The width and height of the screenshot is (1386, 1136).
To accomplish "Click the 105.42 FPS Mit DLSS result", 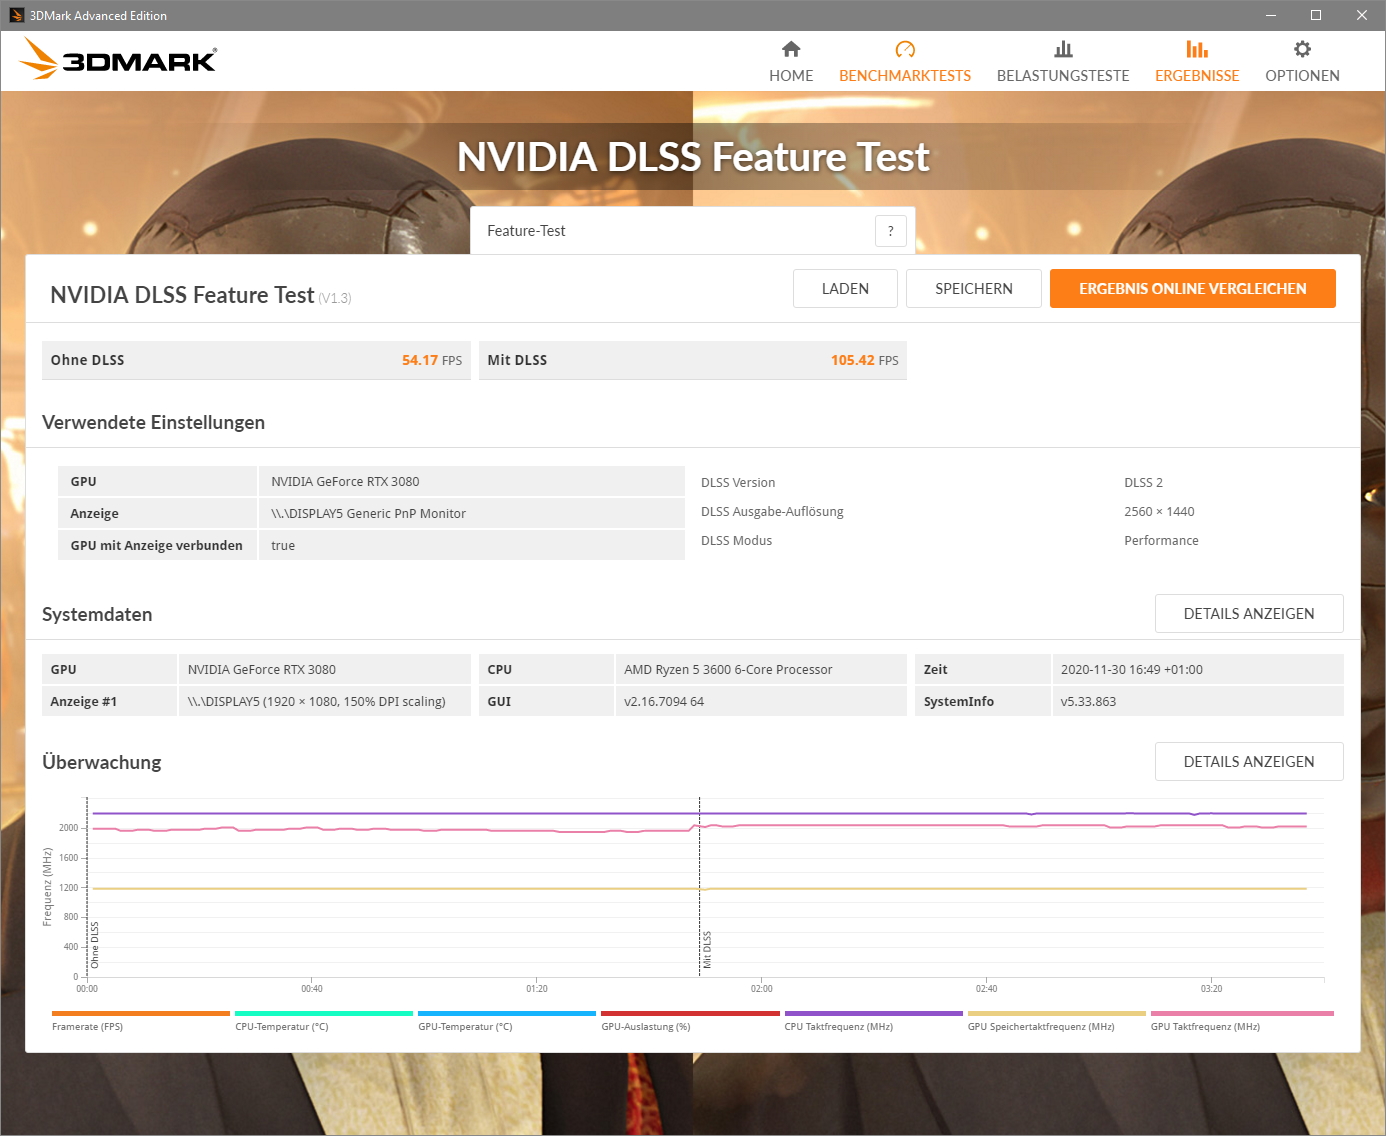I will (x=864, y=360).
